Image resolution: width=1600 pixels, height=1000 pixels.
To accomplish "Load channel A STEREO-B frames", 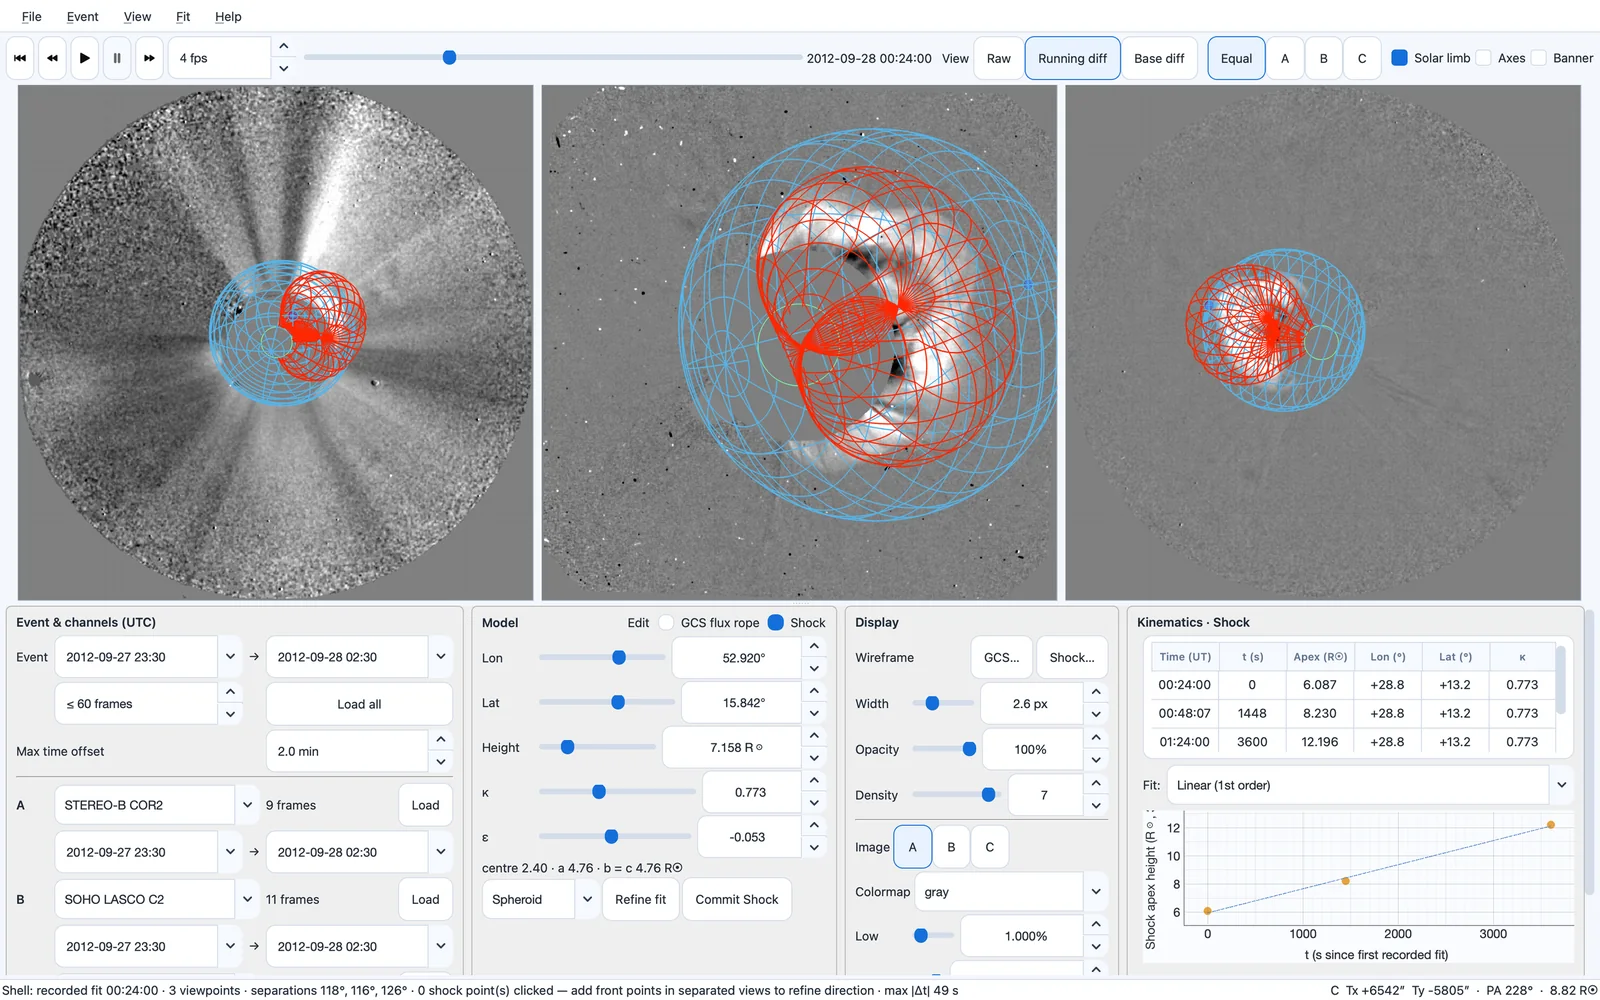I will (425, 805).
